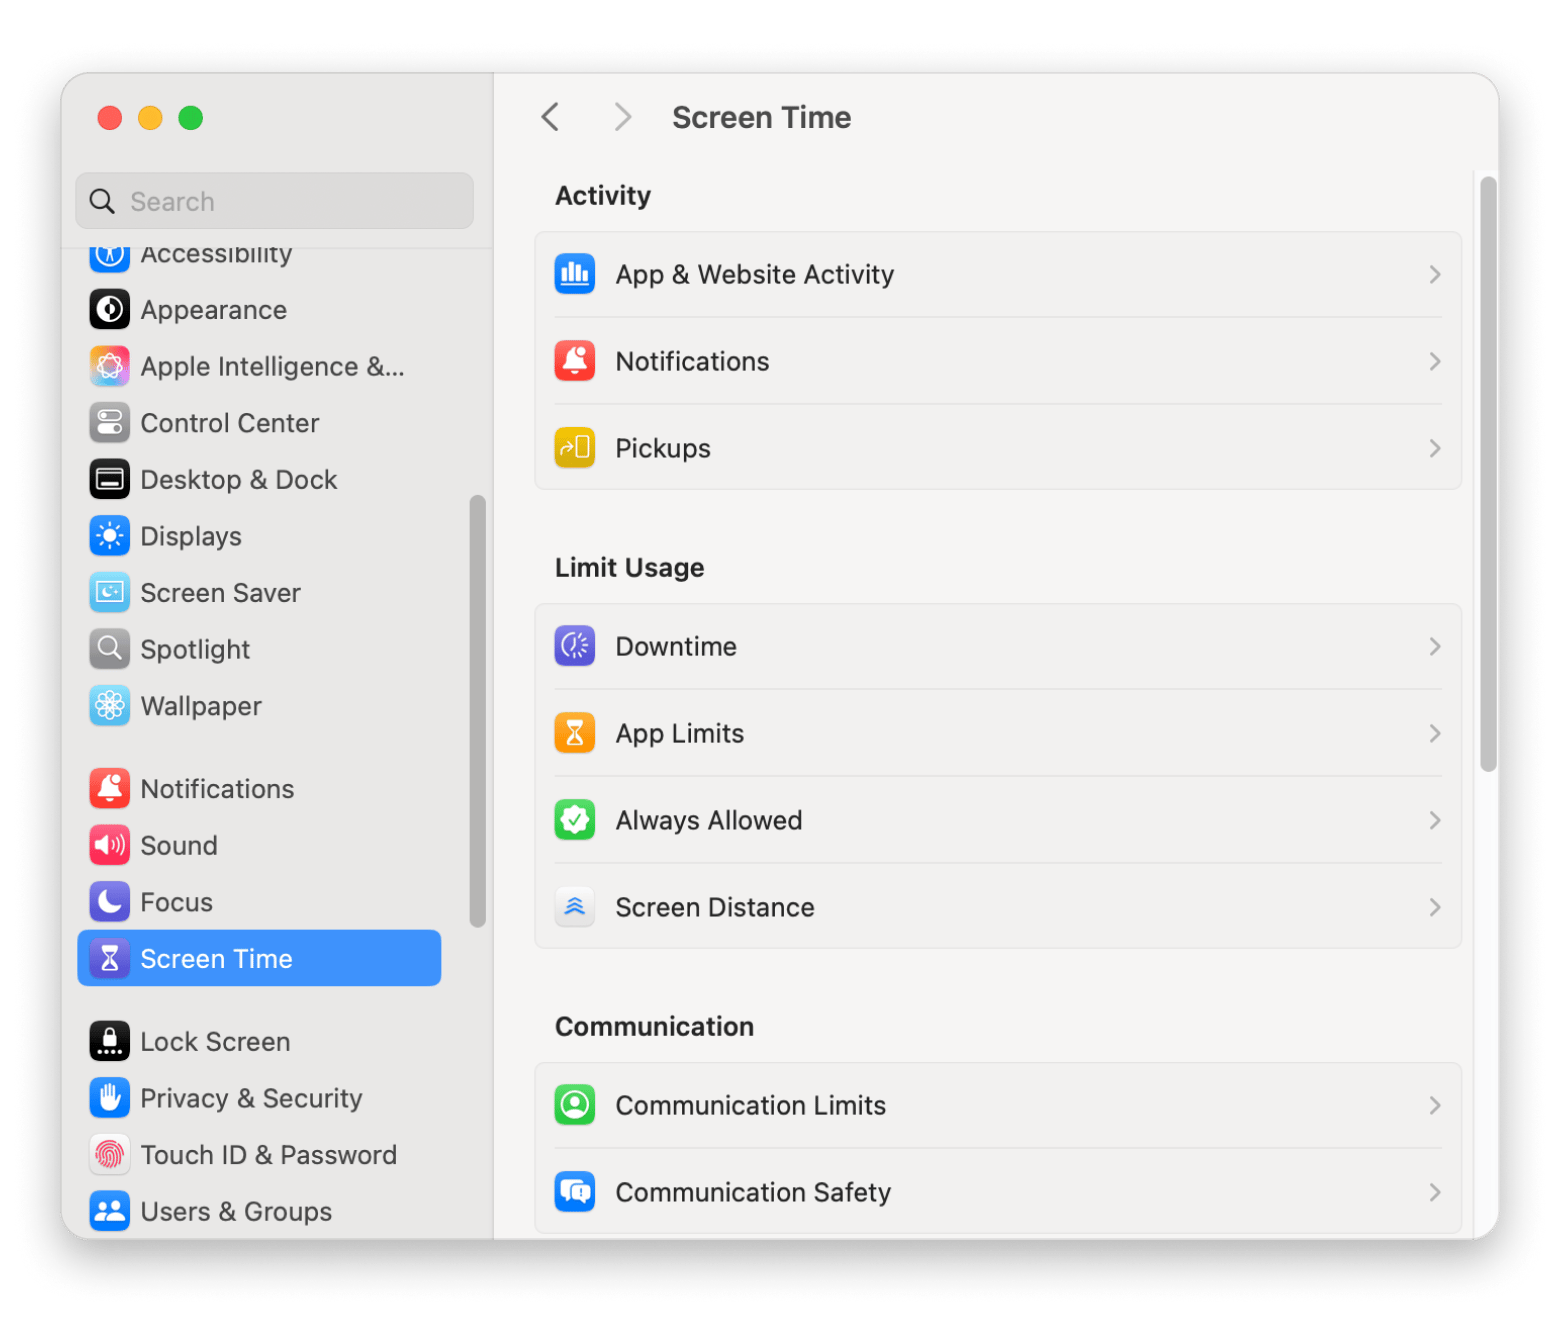The height and width of the screenshot is (1320, 1560).
Task: Click the Search field in sidebar
Action: 274,201
